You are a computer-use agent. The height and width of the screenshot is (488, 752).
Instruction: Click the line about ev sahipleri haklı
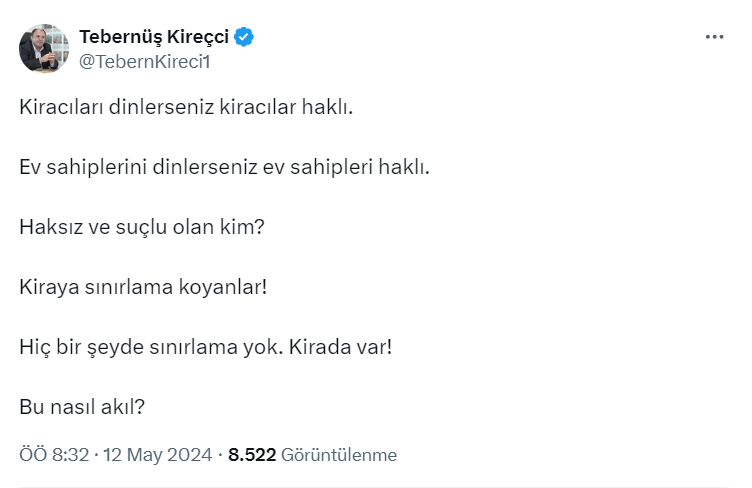coord(224,167)
